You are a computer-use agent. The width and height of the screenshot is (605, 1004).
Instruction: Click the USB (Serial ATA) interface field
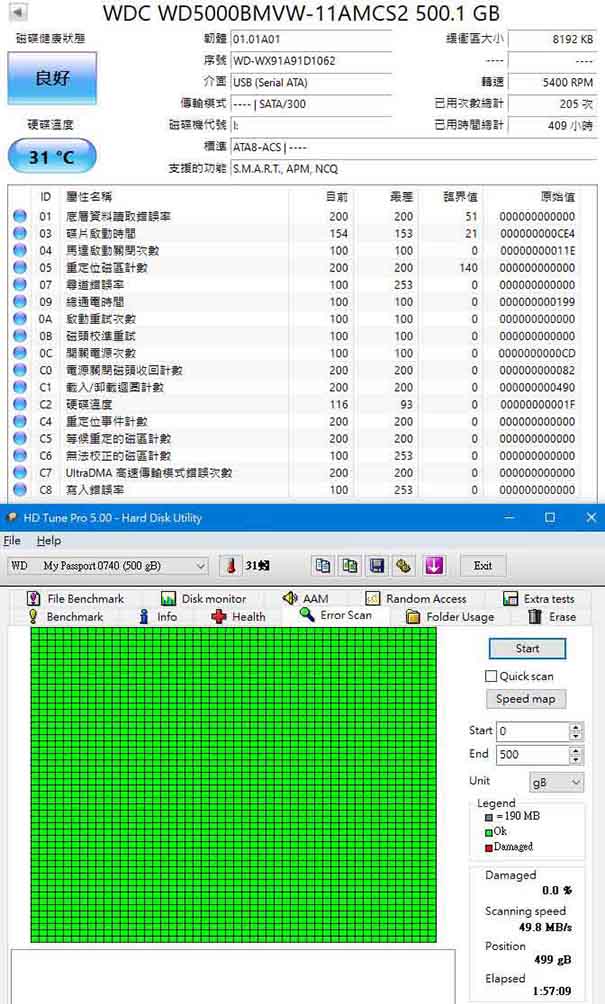click(x=311, y=83)
